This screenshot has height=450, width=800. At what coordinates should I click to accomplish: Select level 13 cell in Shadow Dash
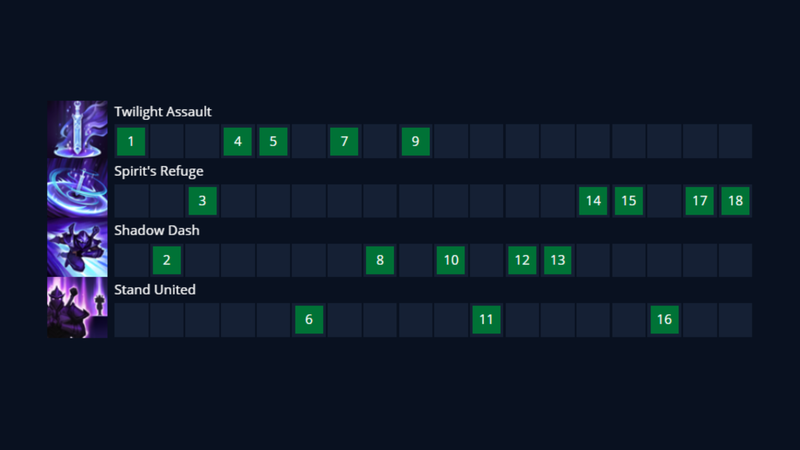[x=558, y=260]
